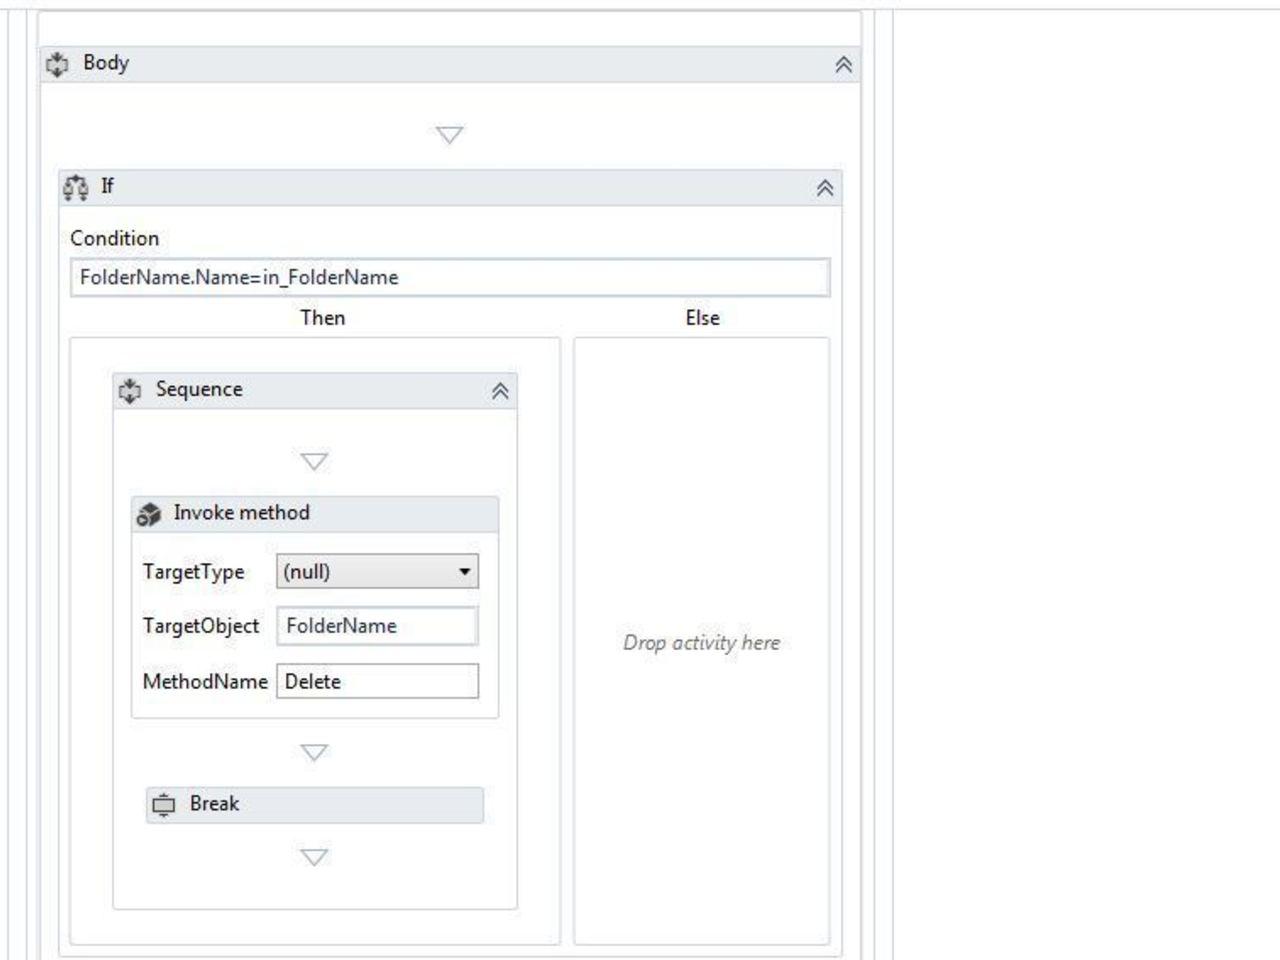Click the Body title text
Viewport: 1280px width, 960px height.
(106, 62)
